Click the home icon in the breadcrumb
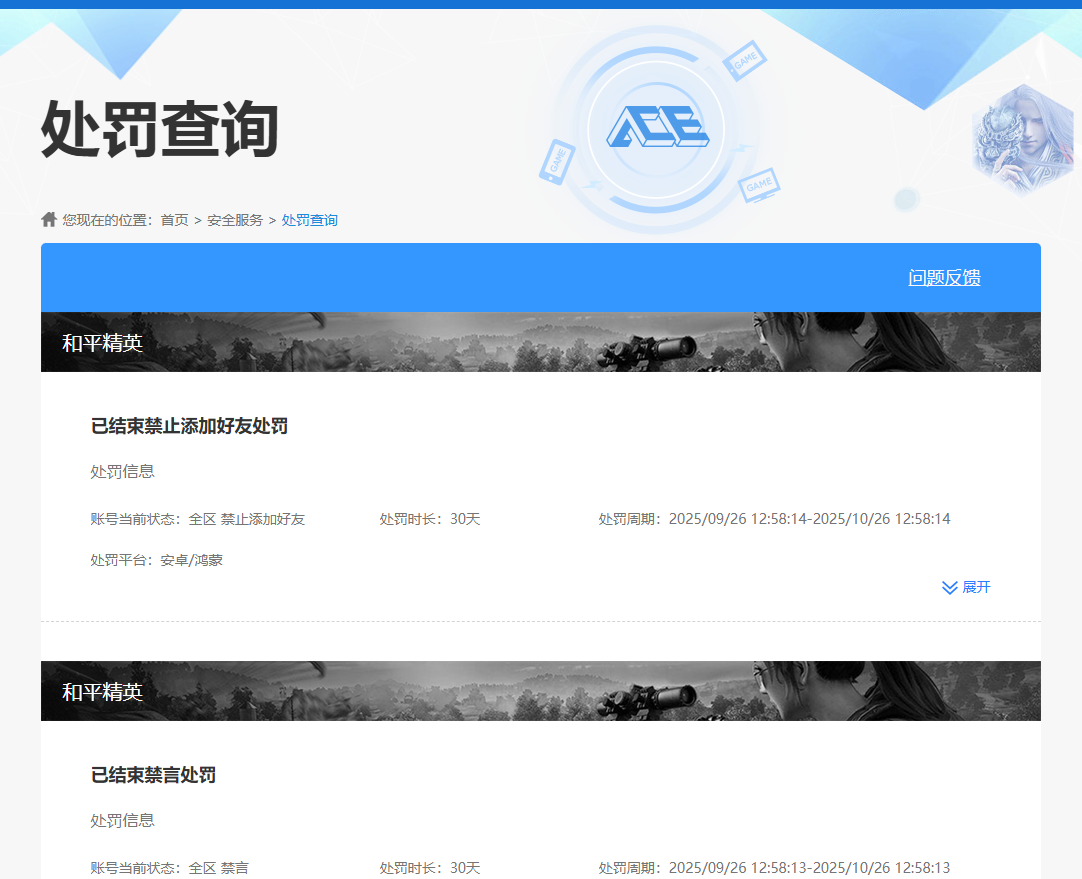 pos(49,219)
